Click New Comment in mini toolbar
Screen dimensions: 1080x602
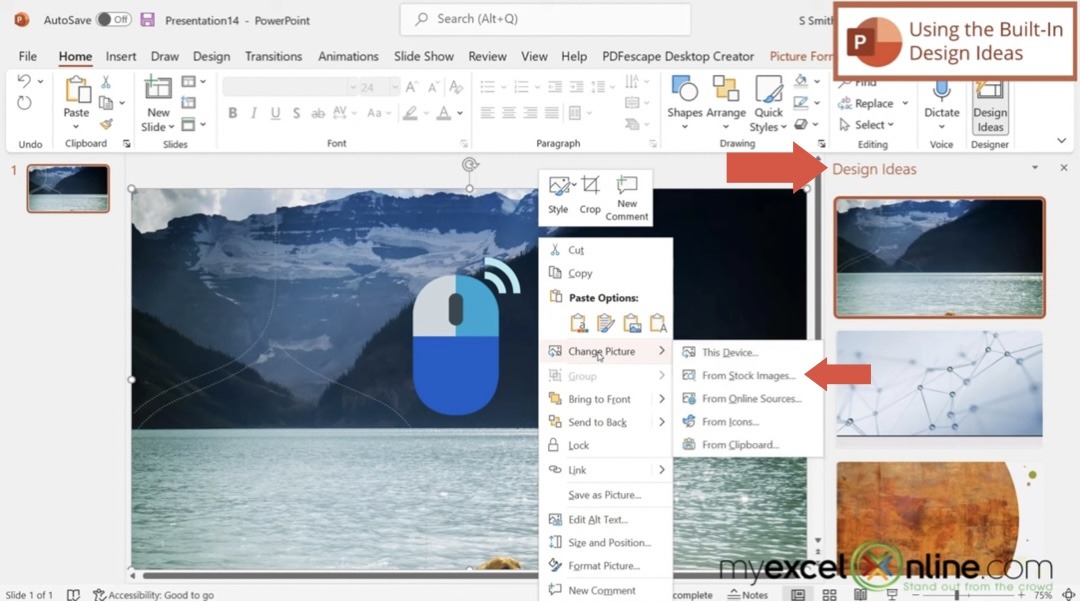[x=627, y=198]
